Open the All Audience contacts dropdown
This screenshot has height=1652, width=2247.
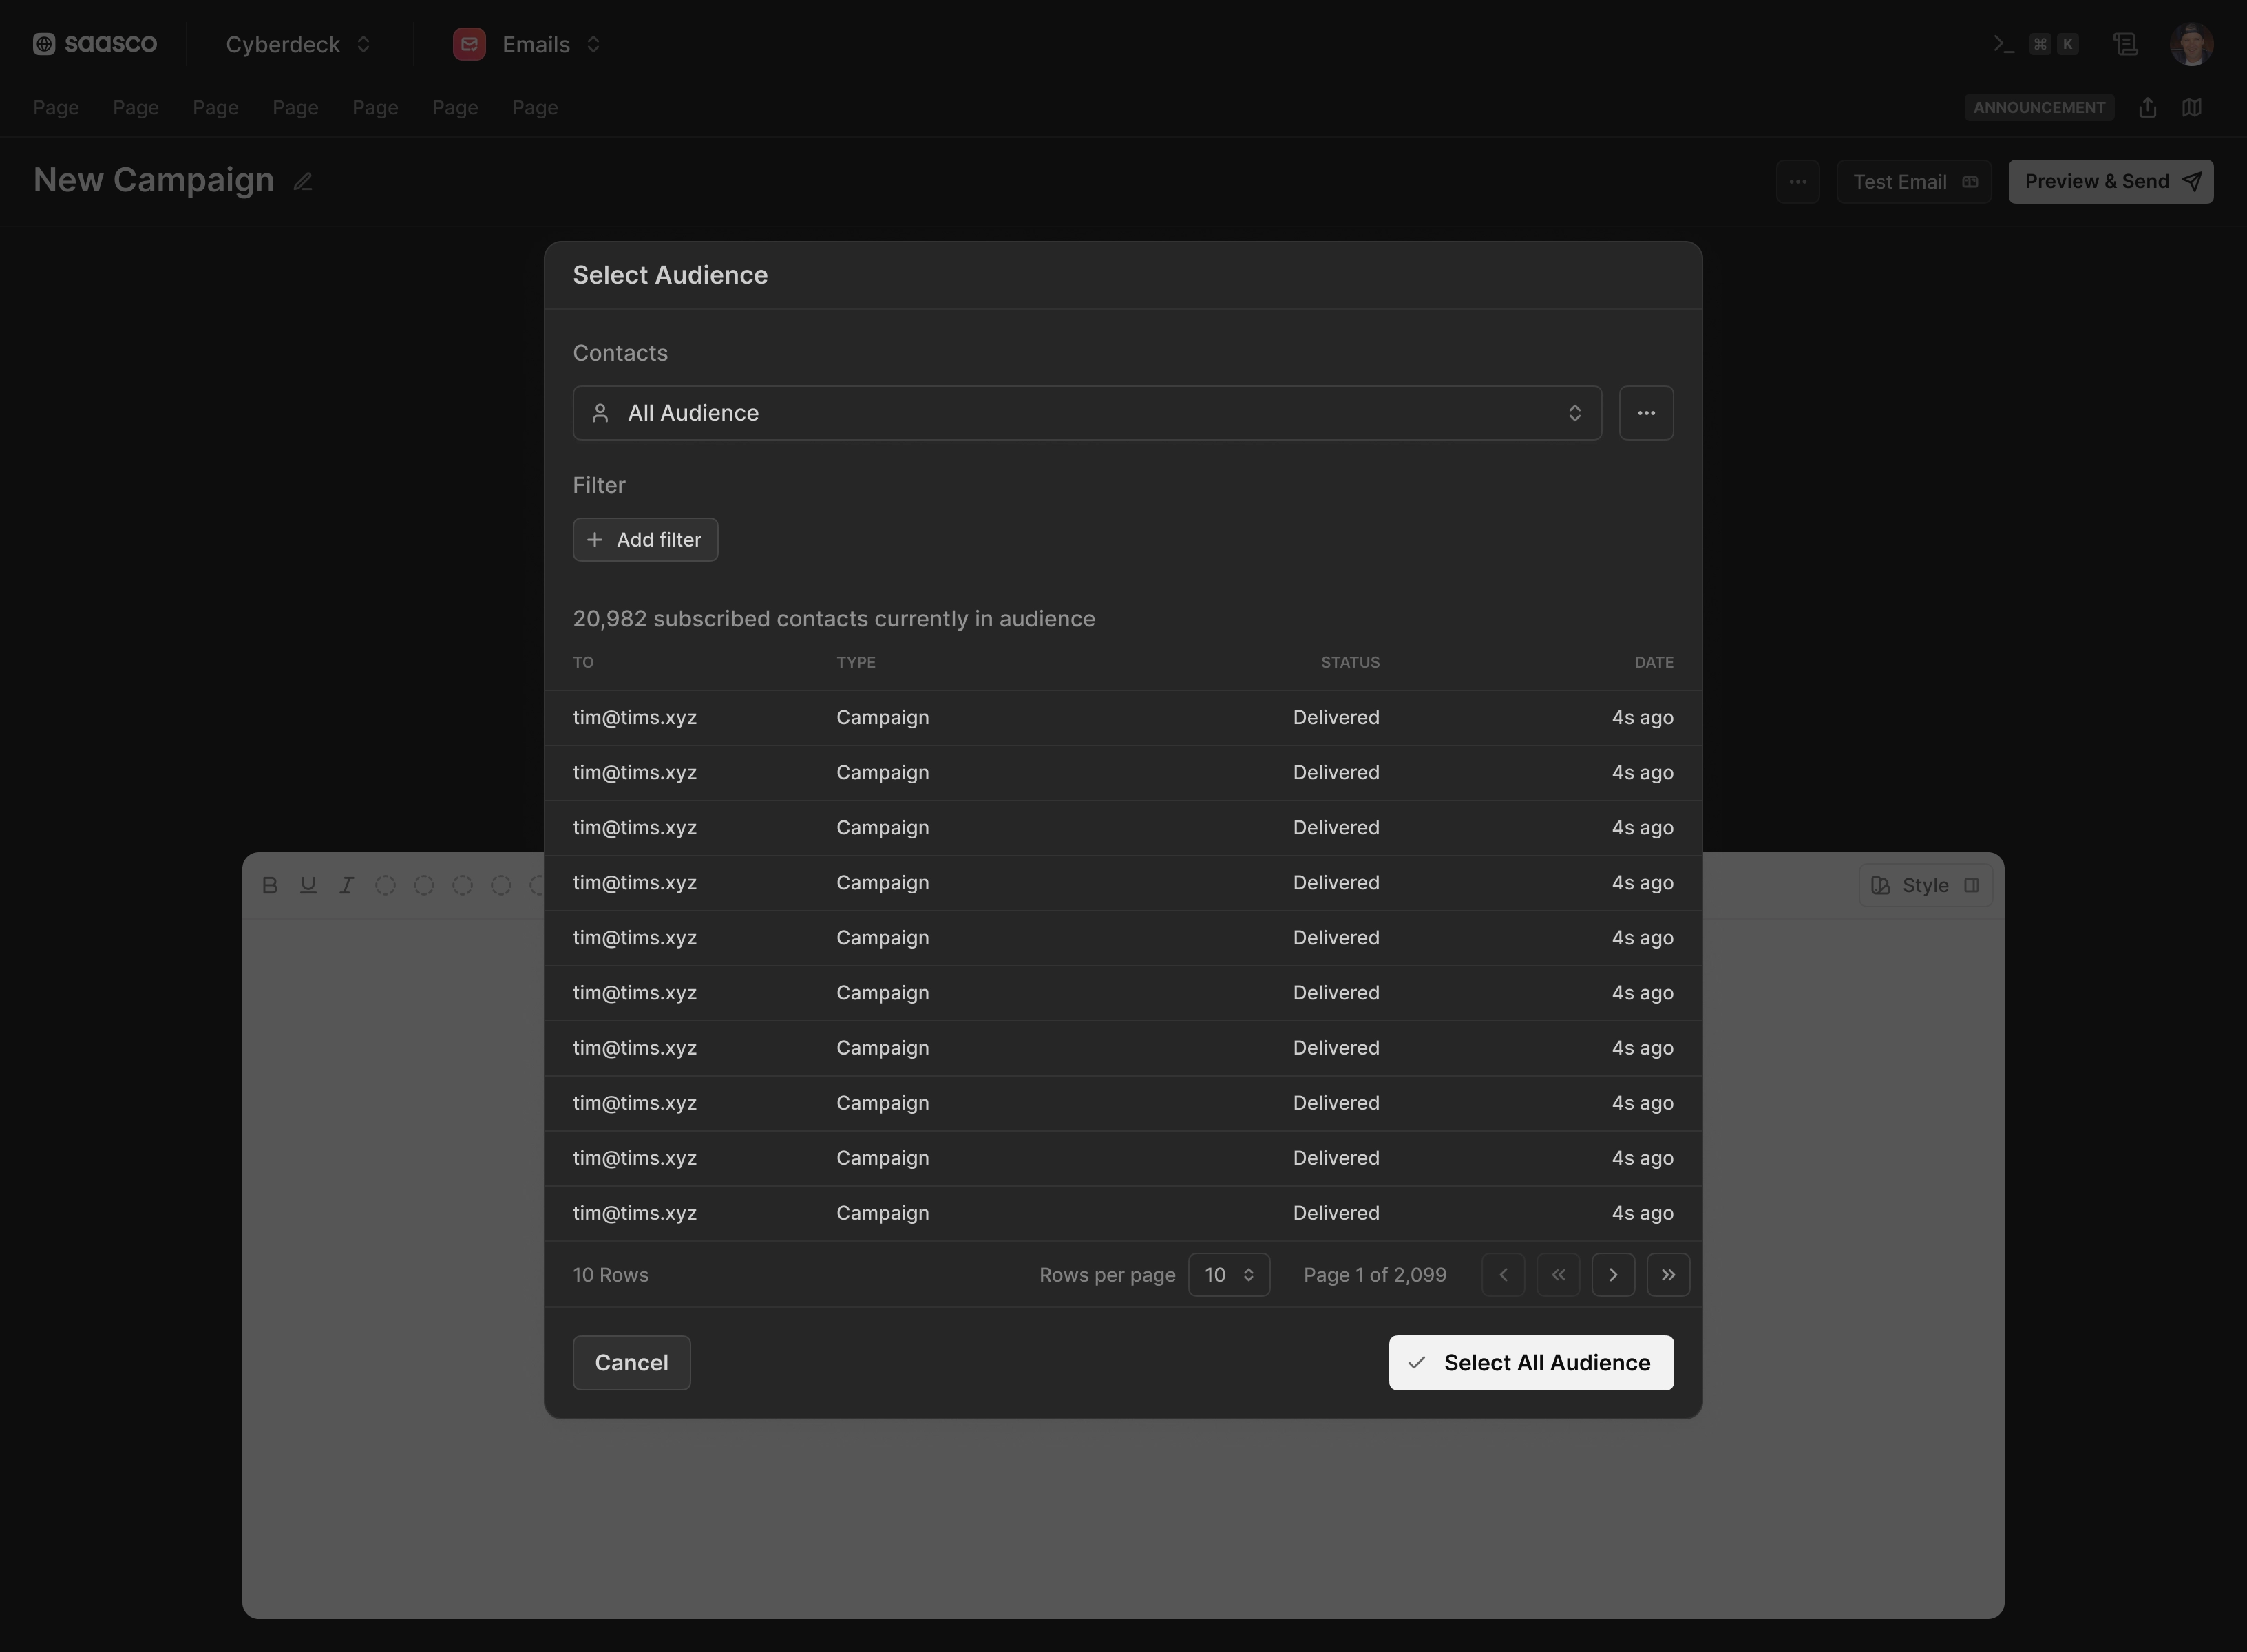pyautogui.click(x=1087, y=413)
